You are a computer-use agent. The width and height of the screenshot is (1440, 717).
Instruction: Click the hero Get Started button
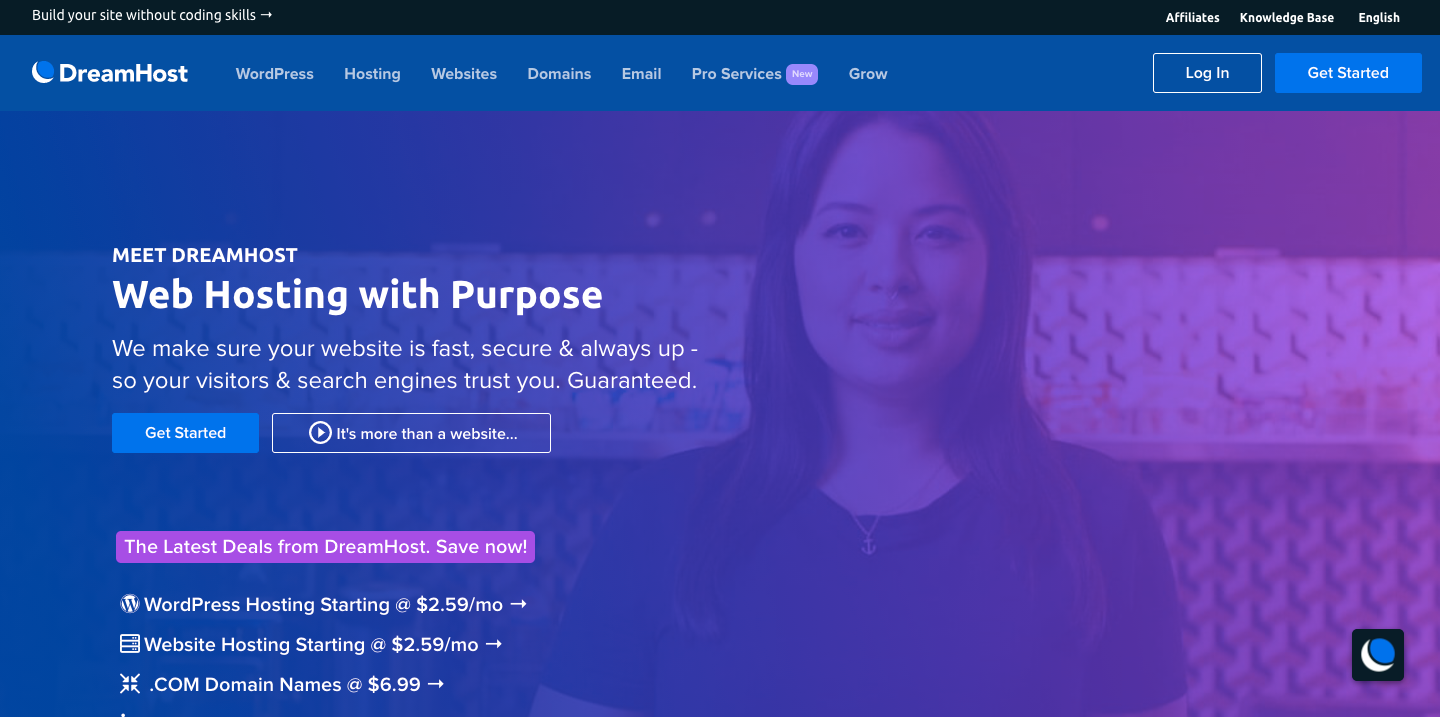pyautogui.click(x=185, y=433)
